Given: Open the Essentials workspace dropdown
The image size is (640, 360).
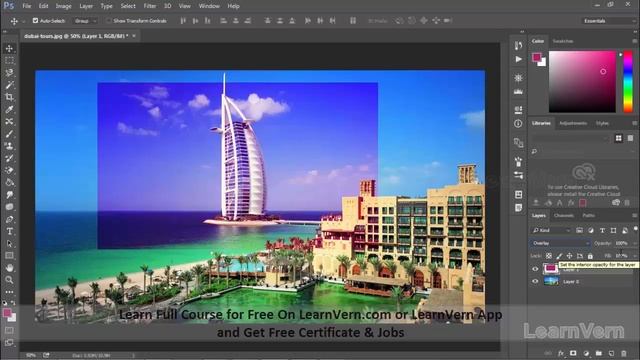Looking at the screenshot, I should click(609, 21).
